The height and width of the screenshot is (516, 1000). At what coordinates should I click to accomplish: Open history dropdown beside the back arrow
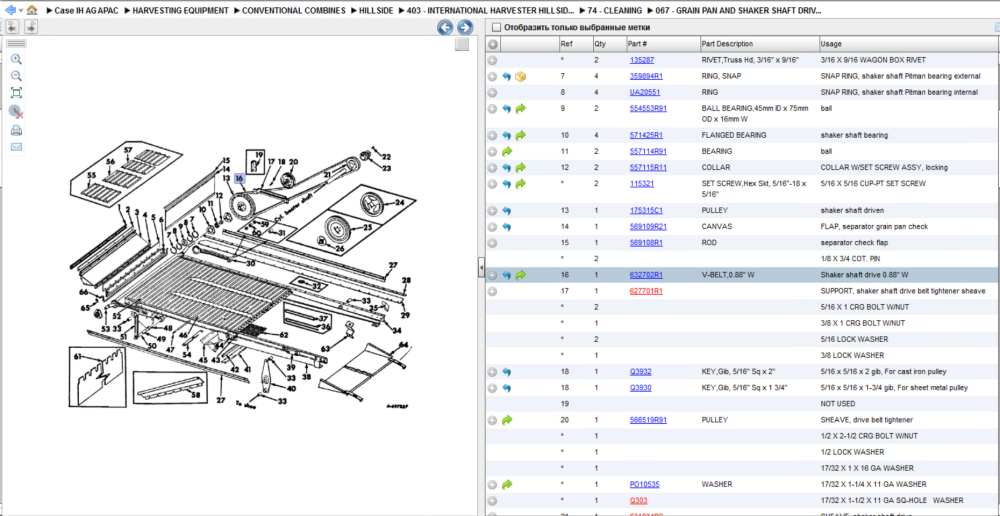pyautogui.click(x=21, y=11)
